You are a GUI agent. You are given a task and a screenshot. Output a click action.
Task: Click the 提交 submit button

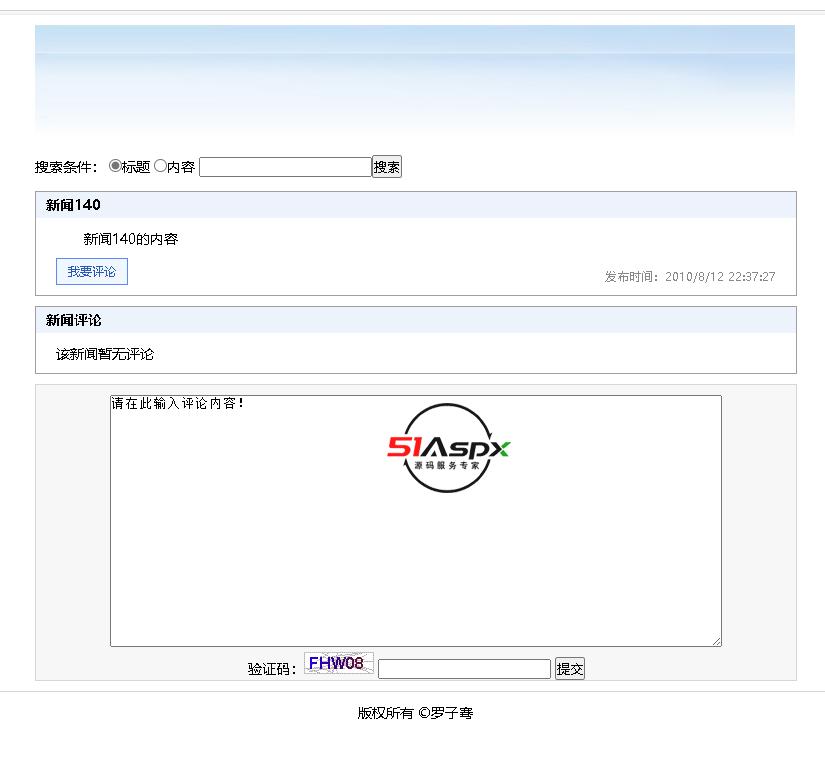pos(570,669)
